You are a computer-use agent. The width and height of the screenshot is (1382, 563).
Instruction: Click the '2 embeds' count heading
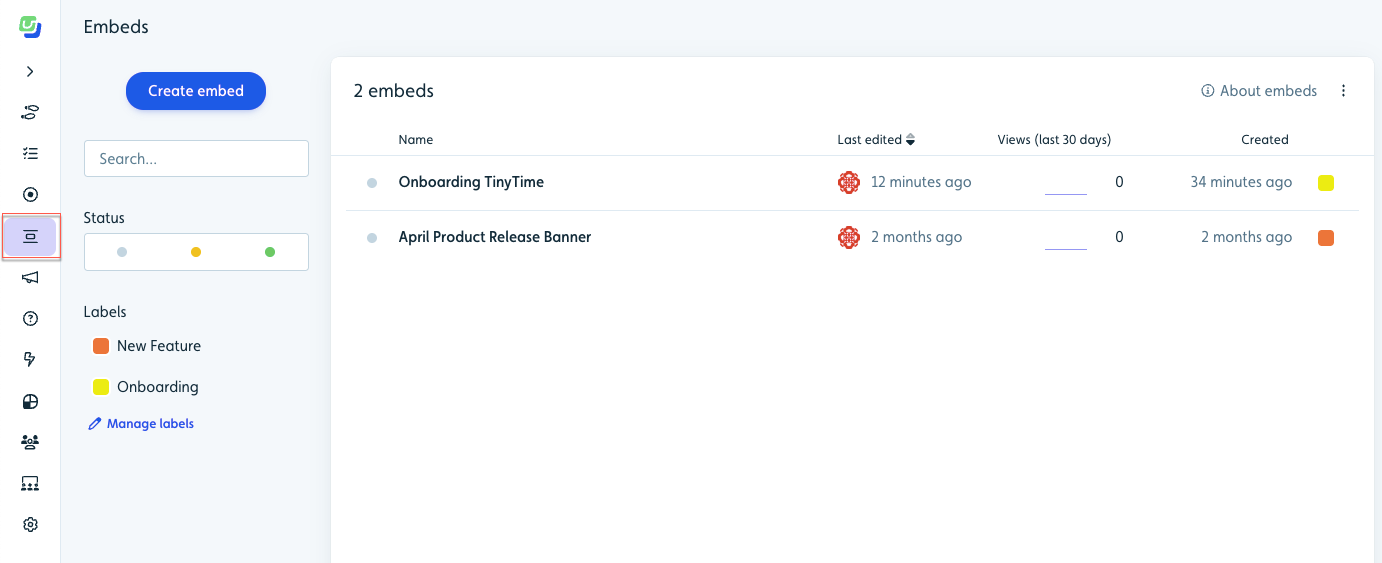[x=394, y=91]
